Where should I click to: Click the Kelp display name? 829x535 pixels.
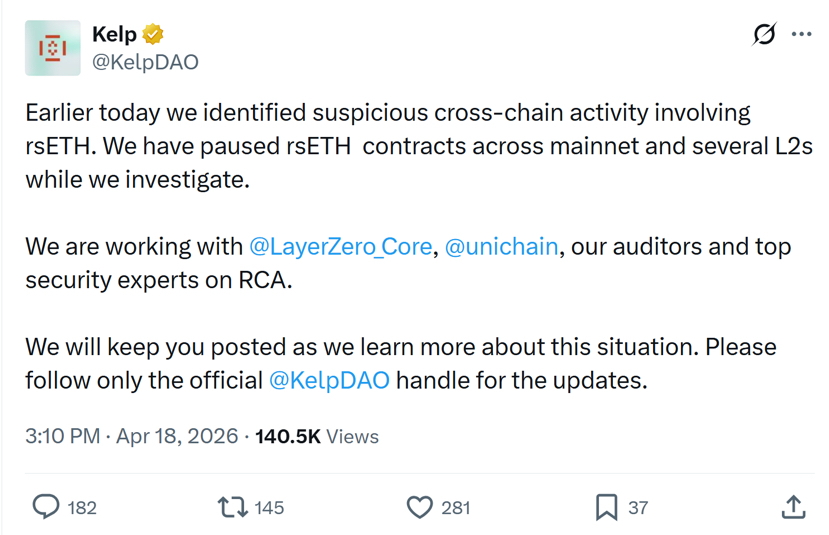tap(114, 35)
